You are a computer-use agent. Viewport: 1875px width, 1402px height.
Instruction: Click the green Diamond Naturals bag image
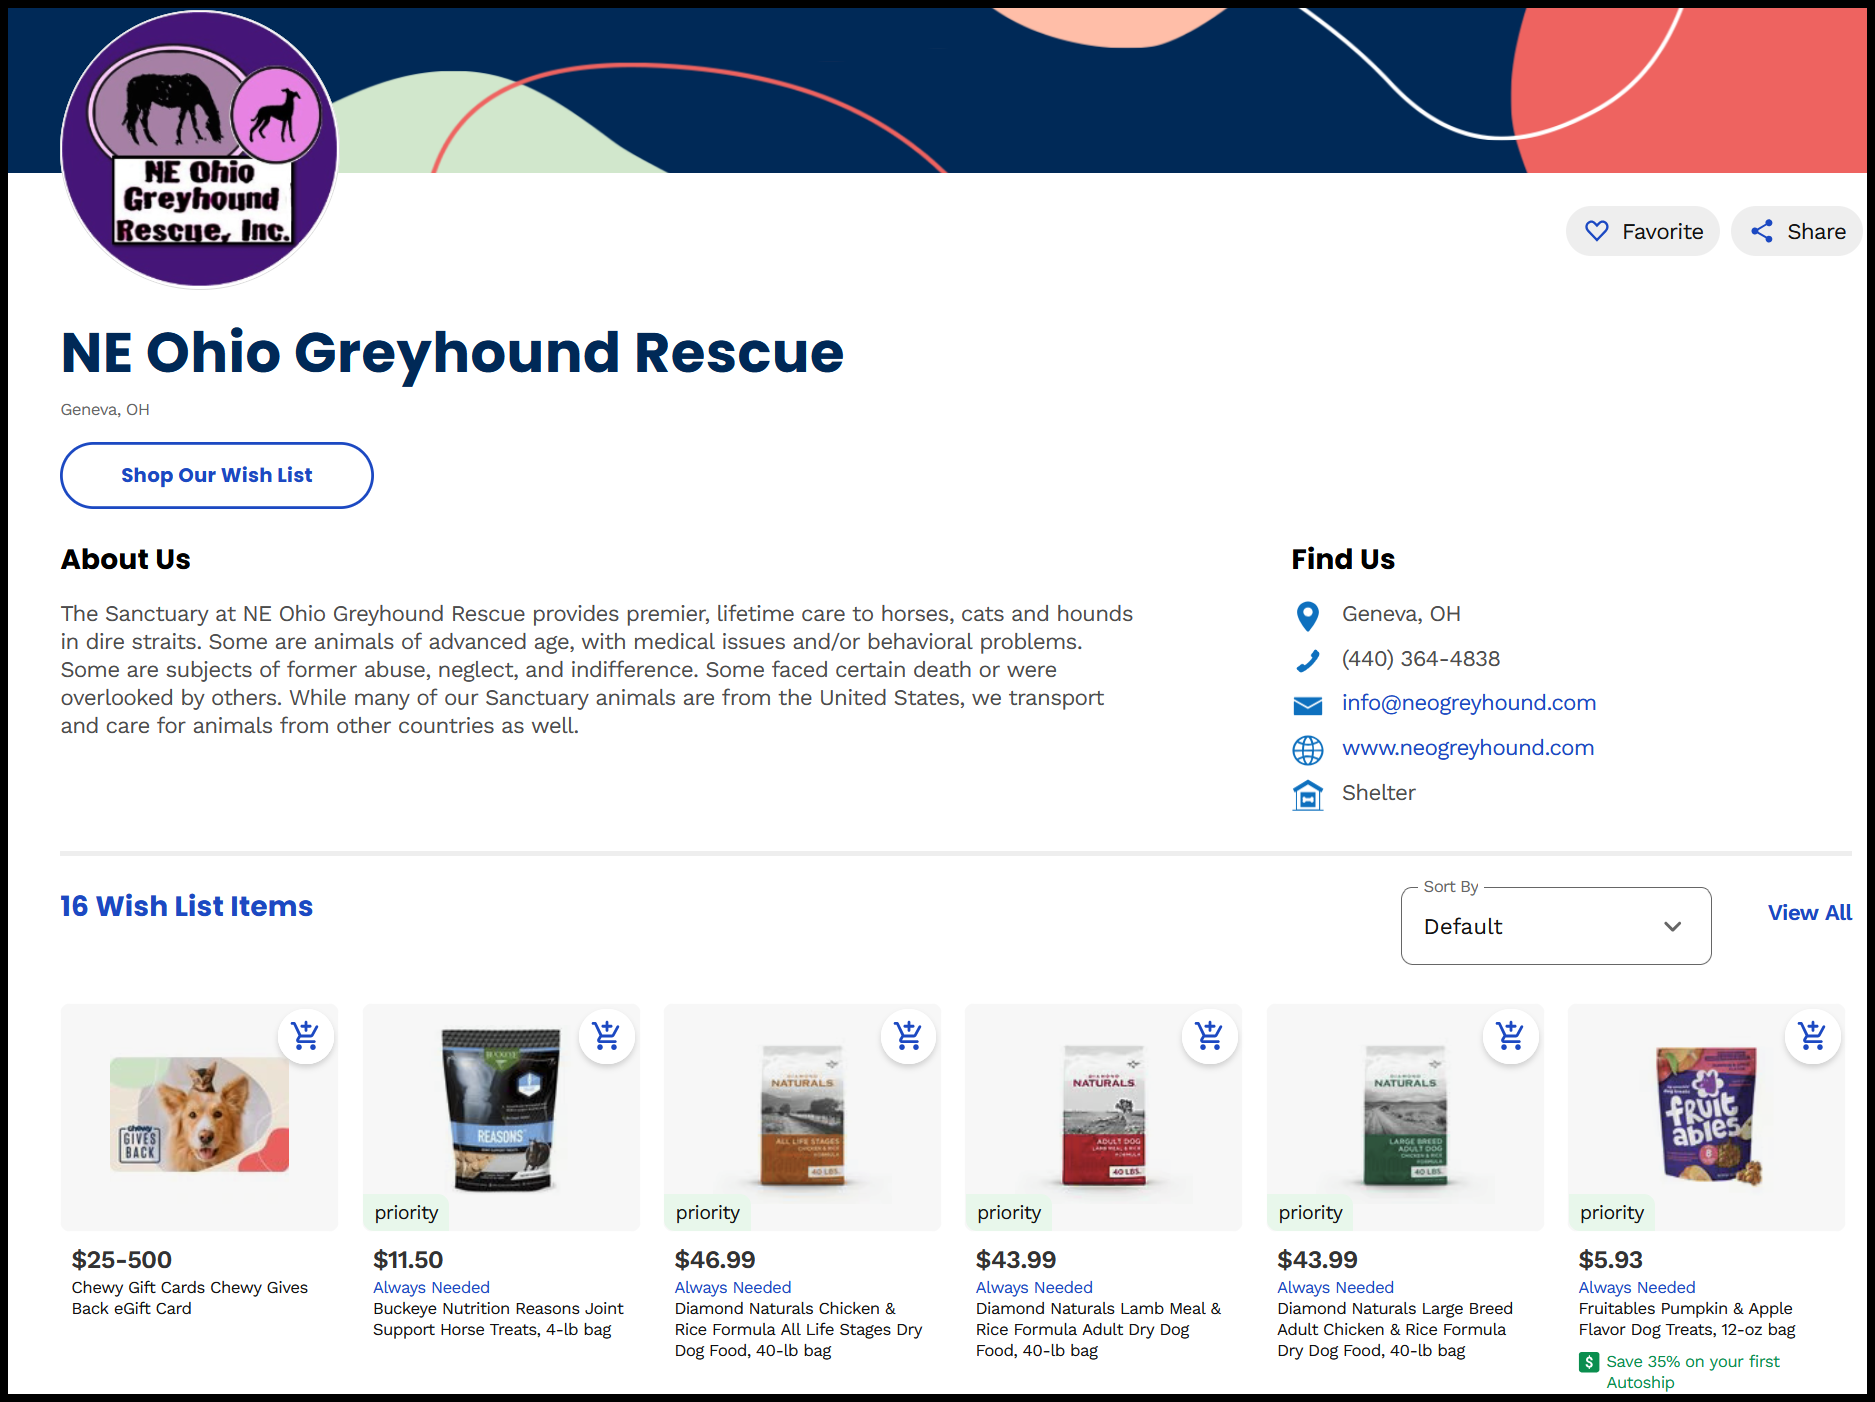[x=1405, y=1115]
